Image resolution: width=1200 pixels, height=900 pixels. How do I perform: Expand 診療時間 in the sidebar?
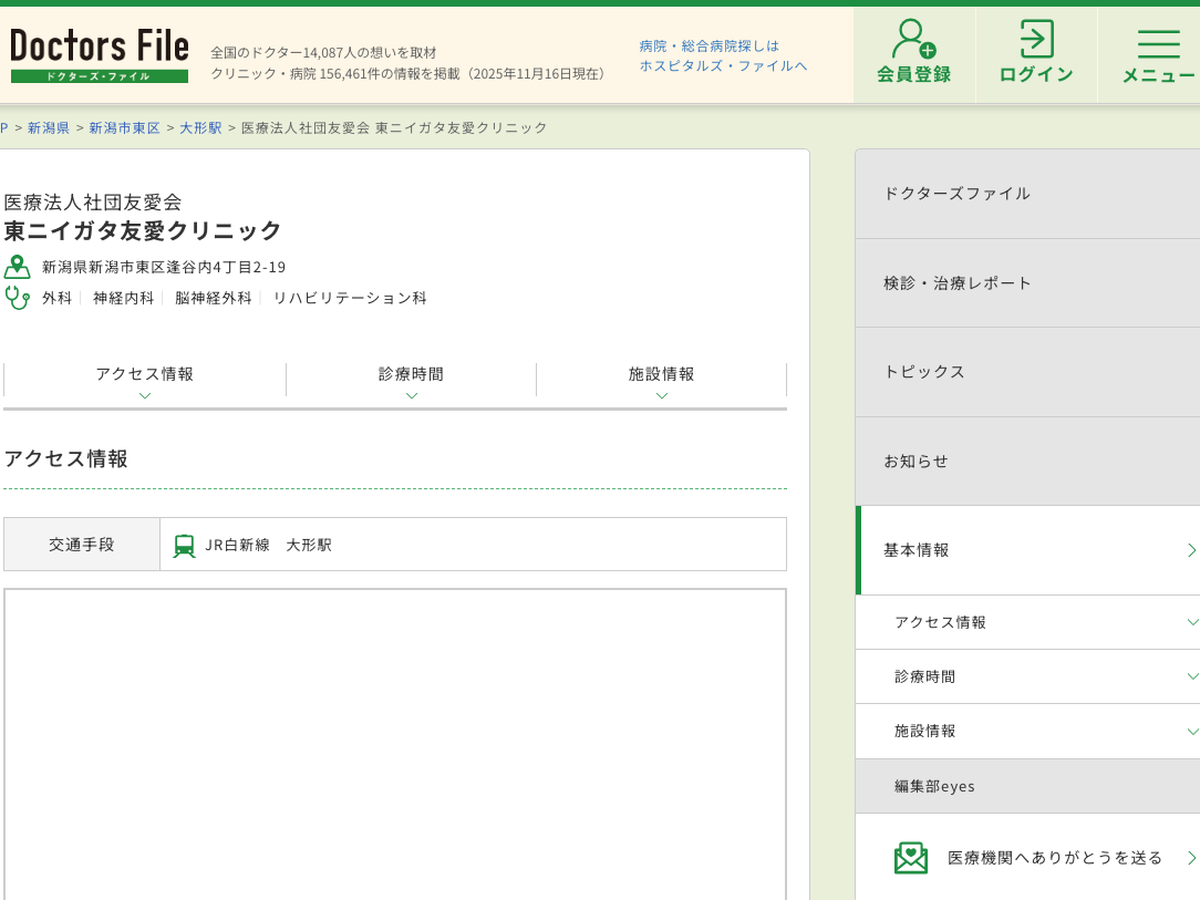(x=1027, y=677)
